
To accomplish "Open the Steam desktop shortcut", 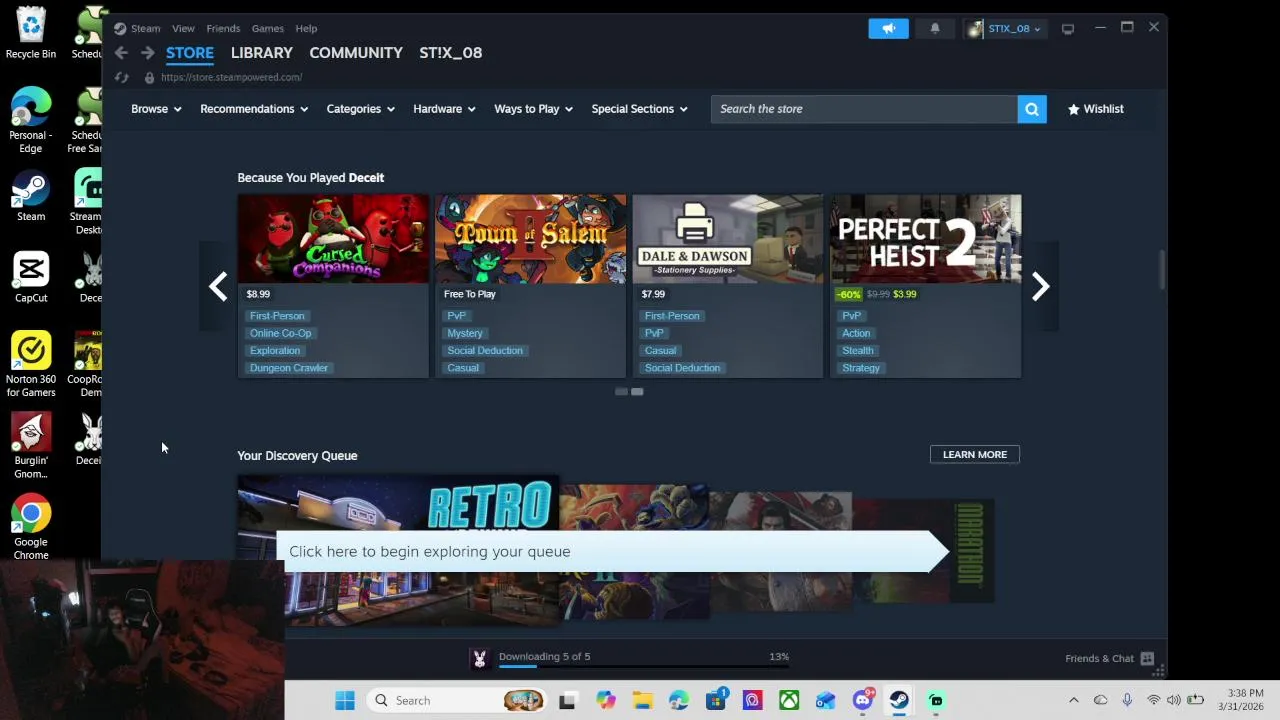I will 31,196.
